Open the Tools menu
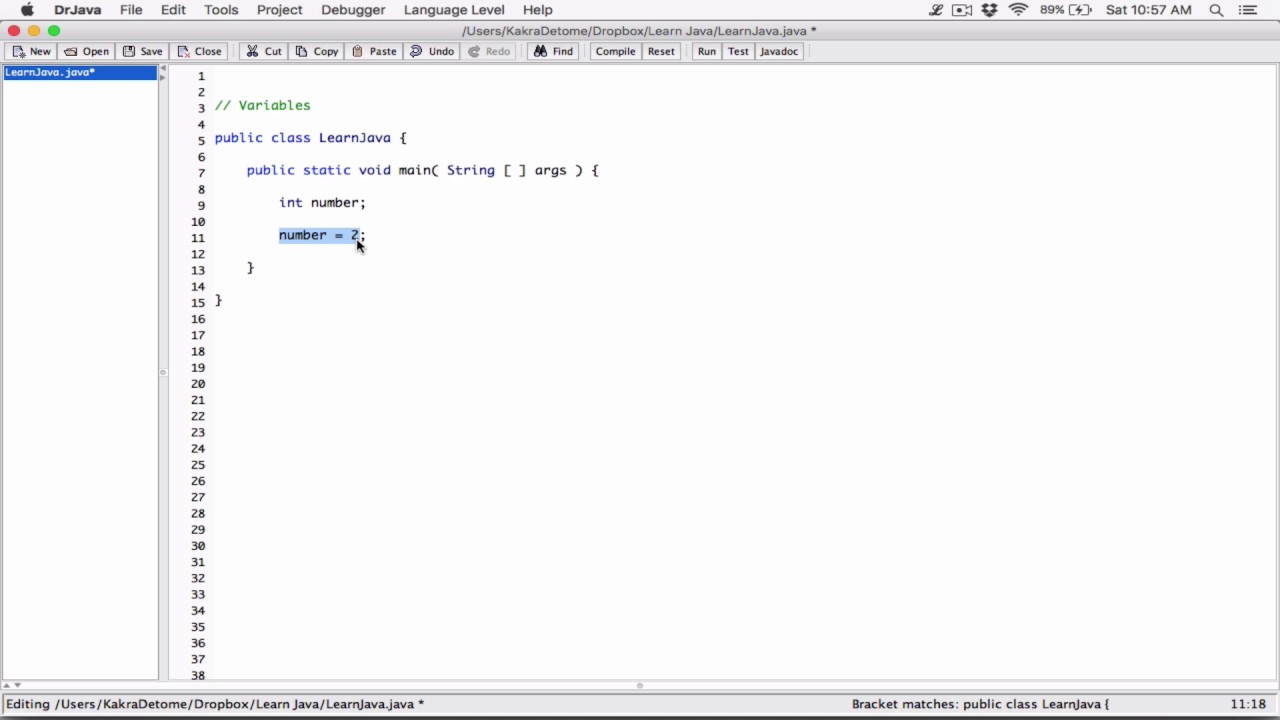 [221, 10]
